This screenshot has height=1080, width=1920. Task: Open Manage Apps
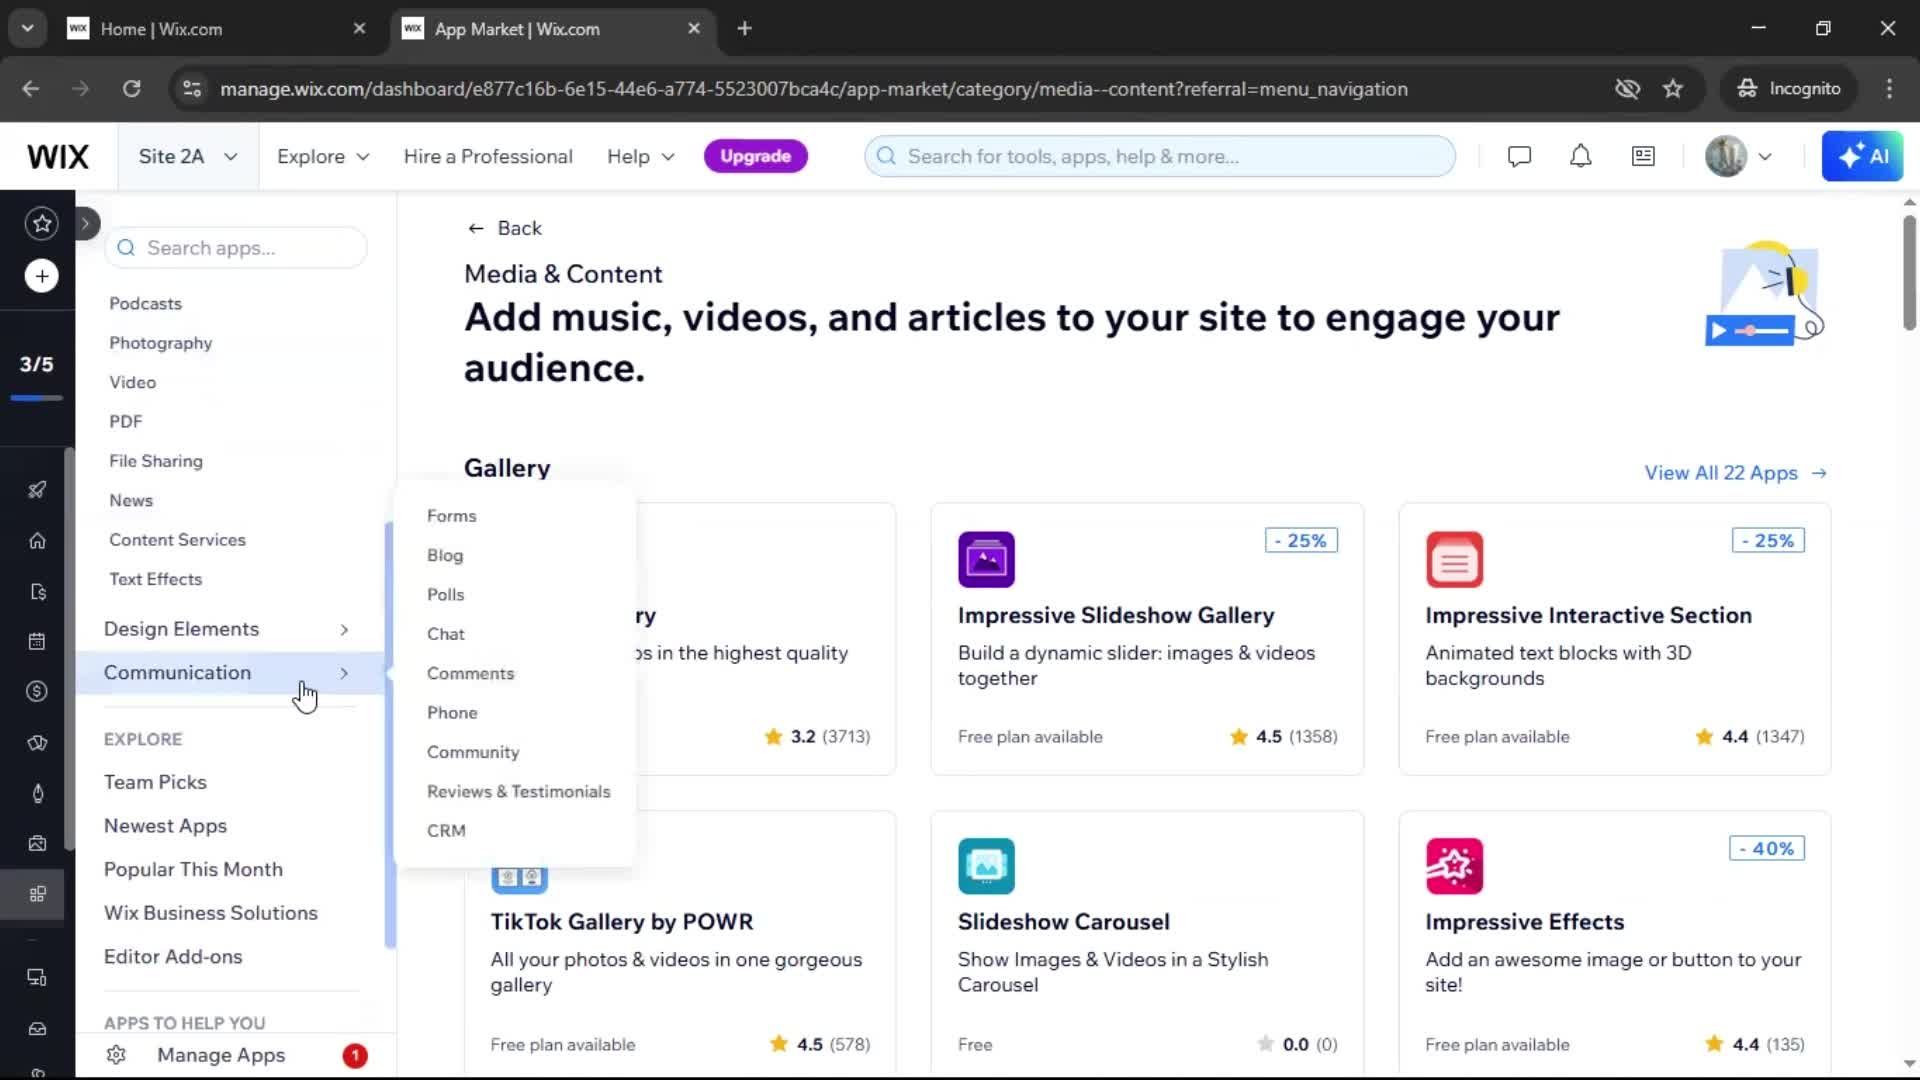221,1055
